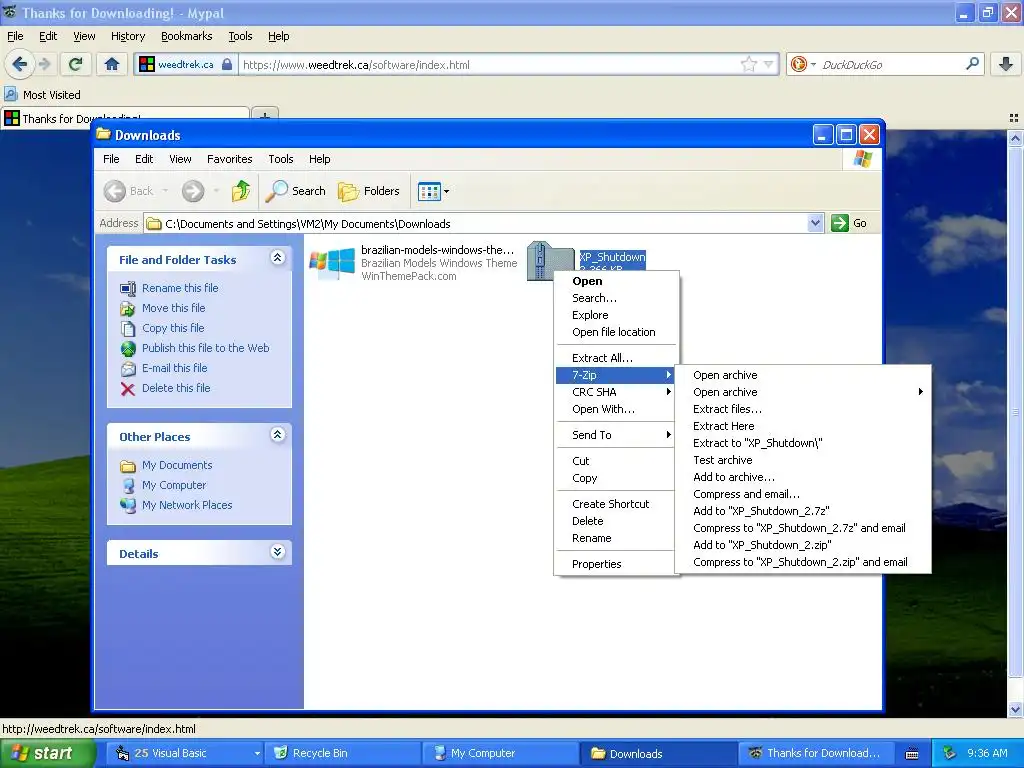This screenshot has height=768, width=1024.
Task: Expand the Details panel
Action: [278, 552]
